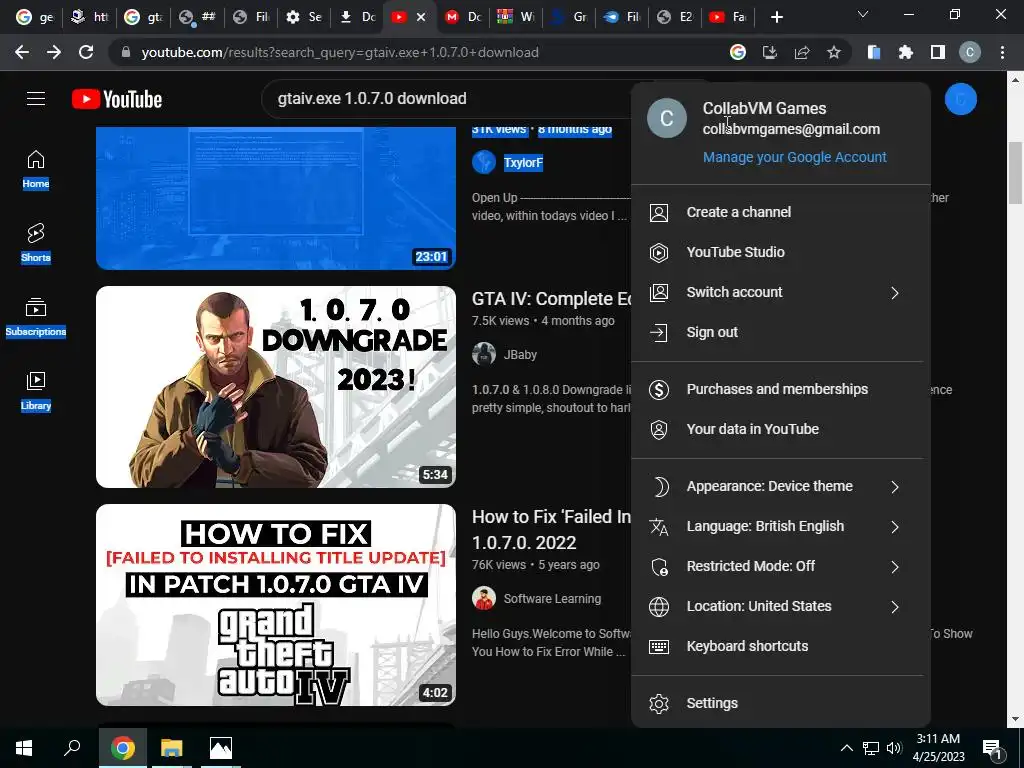Click the page vertical scrollbar thumb

coord(1015,172)
